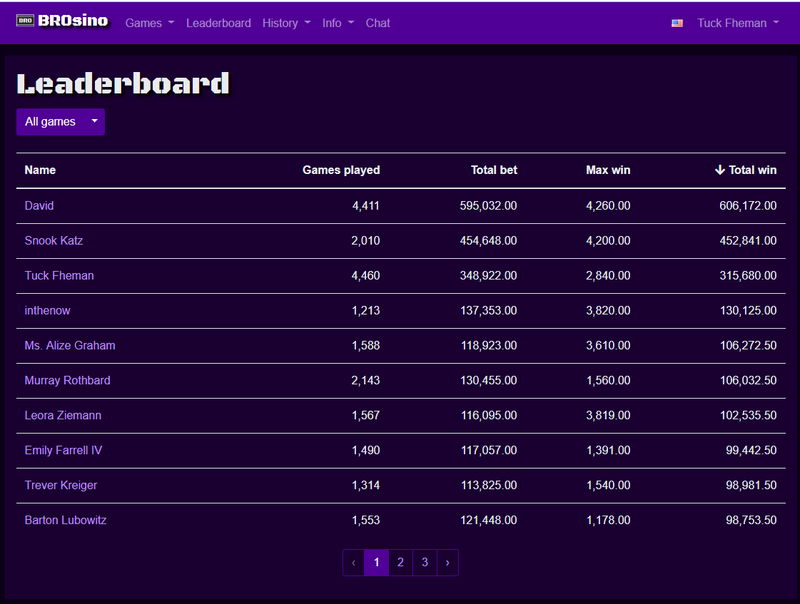Click Leora Ziemann max win 3,819.00
This screenshot has height=604, width=800.
click(x=608, y=415)
